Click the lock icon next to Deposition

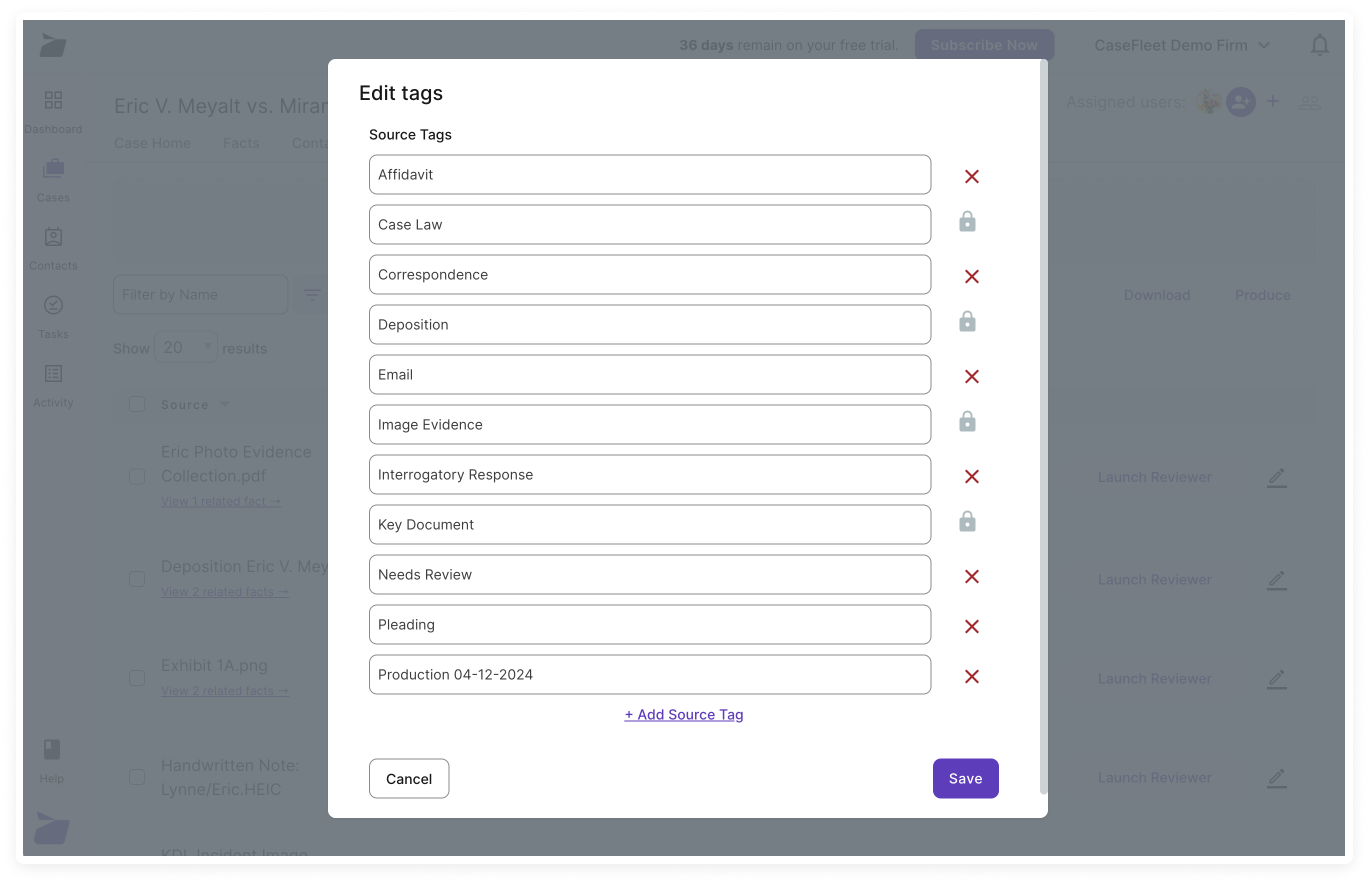(967, 322)
